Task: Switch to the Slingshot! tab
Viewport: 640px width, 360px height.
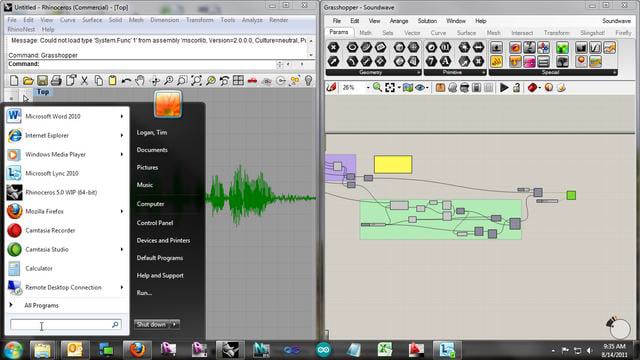Action: coord(592,33)
